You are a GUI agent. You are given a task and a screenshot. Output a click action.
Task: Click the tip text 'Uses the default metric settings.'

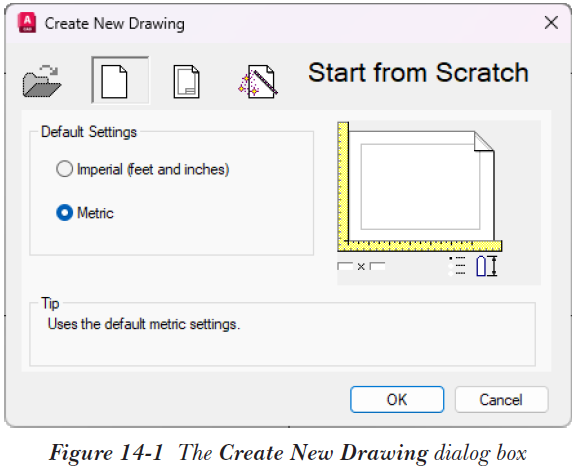click(x=144, y=324)
